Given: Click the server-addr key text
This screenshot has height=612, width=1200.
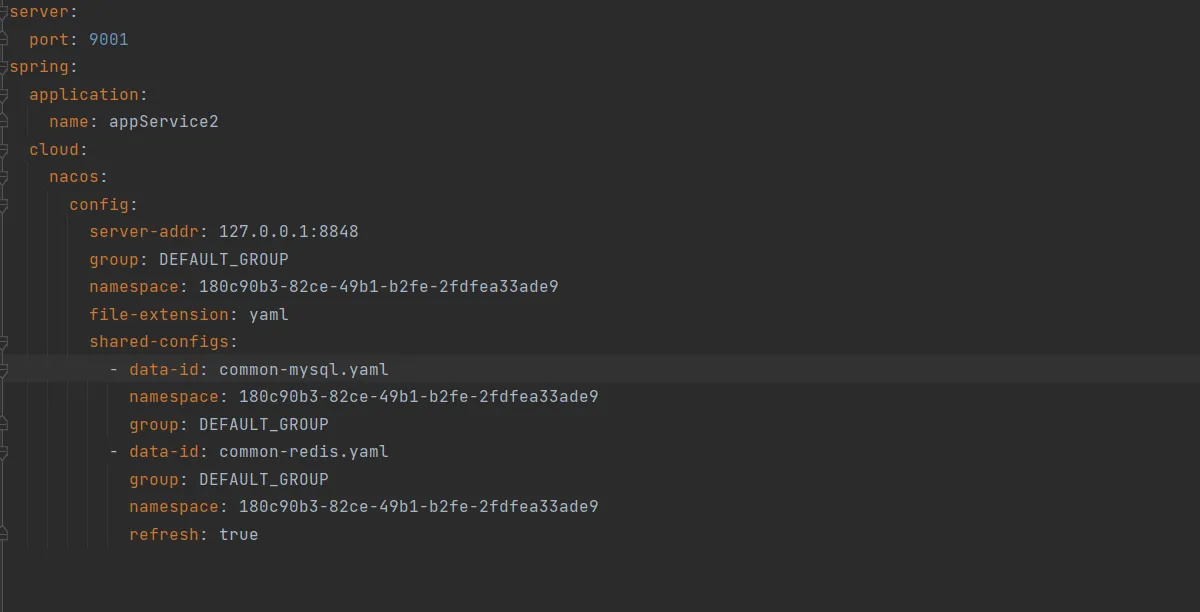Looking at the screenshot, I should click(x=143, y=232).
